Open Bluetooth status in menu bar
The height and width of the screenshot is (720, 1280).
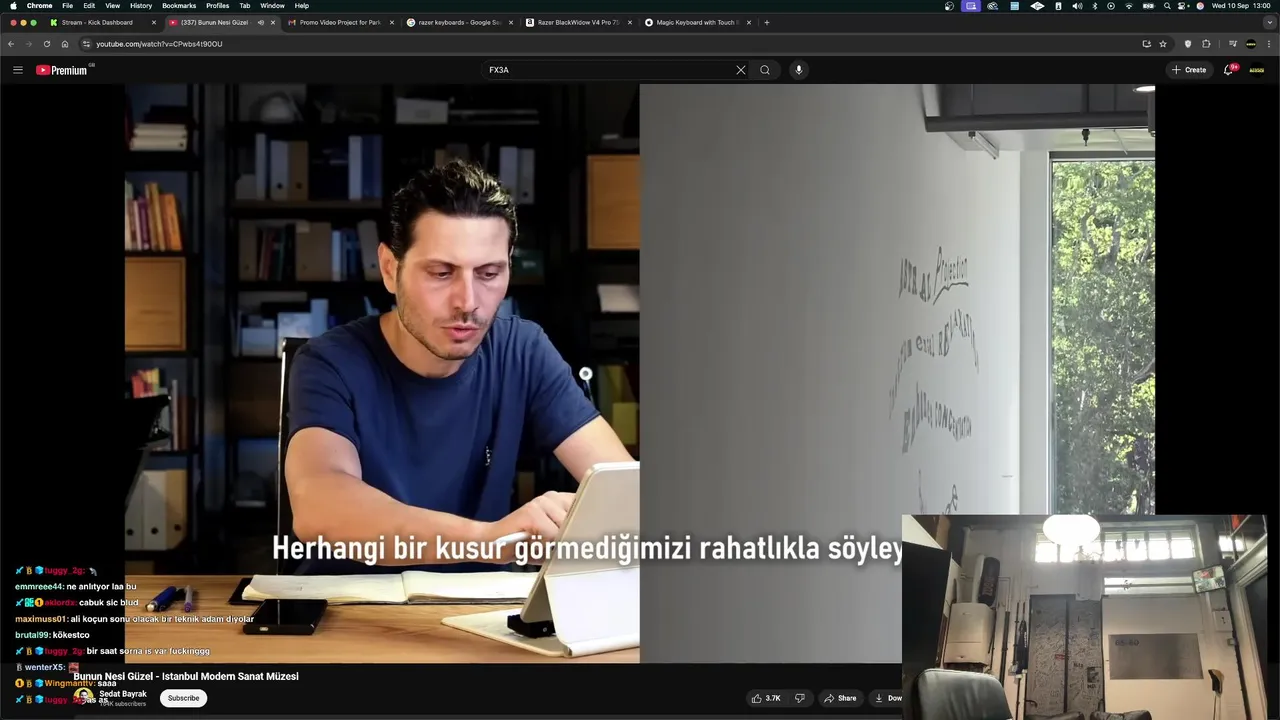point(1094,6)
